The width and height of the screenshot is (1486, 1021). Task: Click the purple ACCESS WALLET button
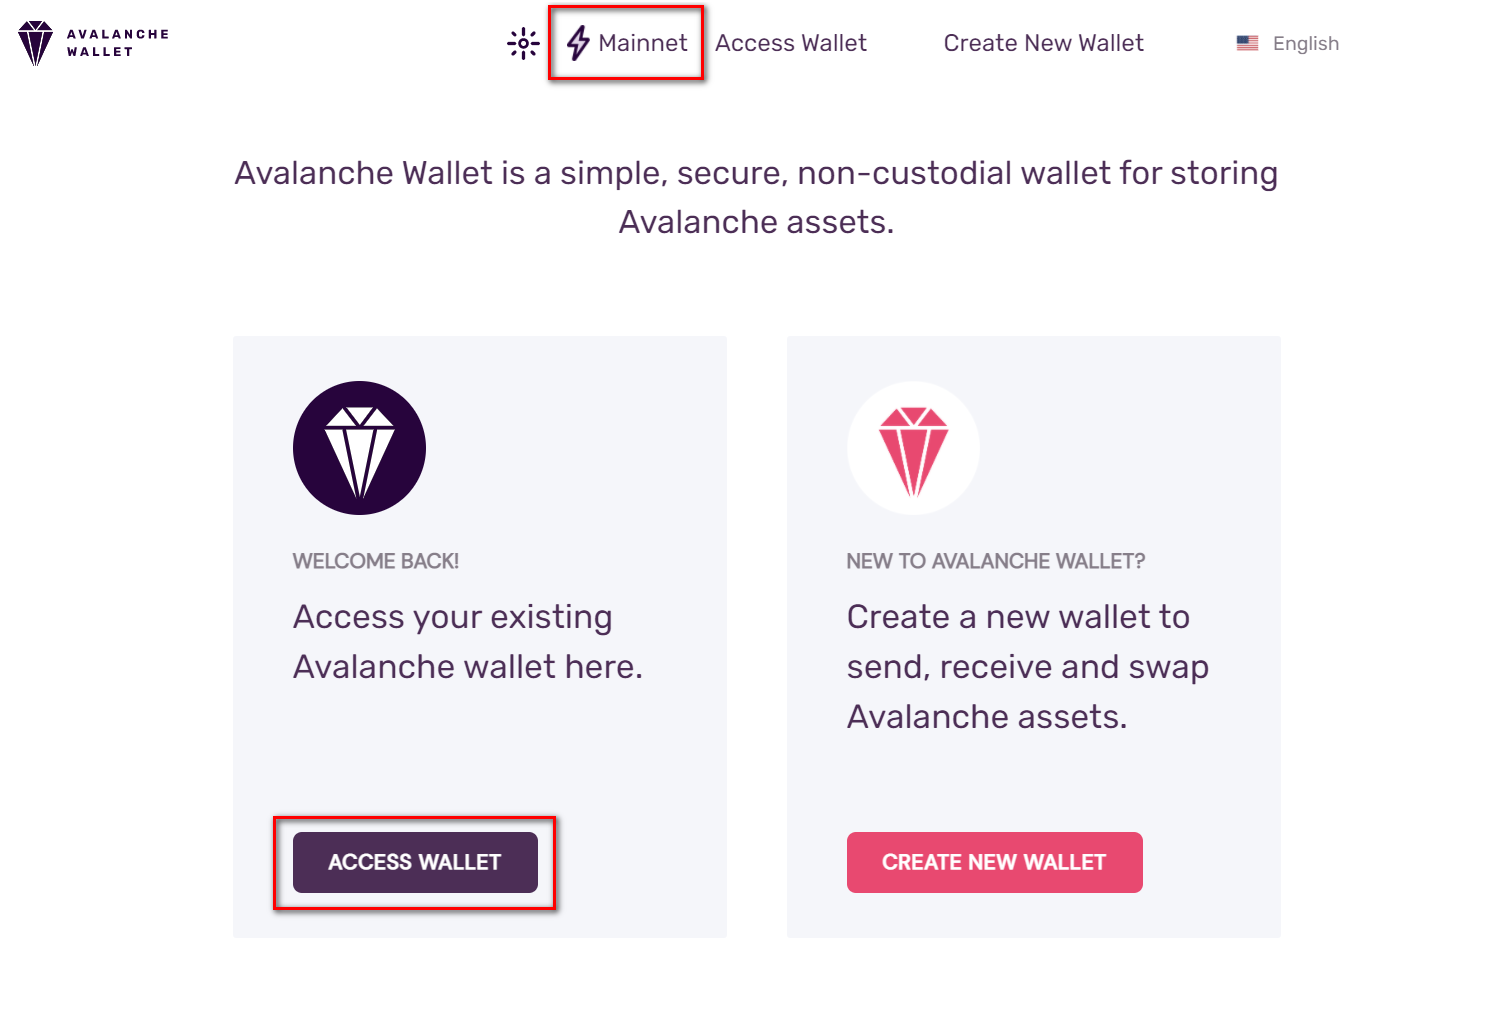415,862
